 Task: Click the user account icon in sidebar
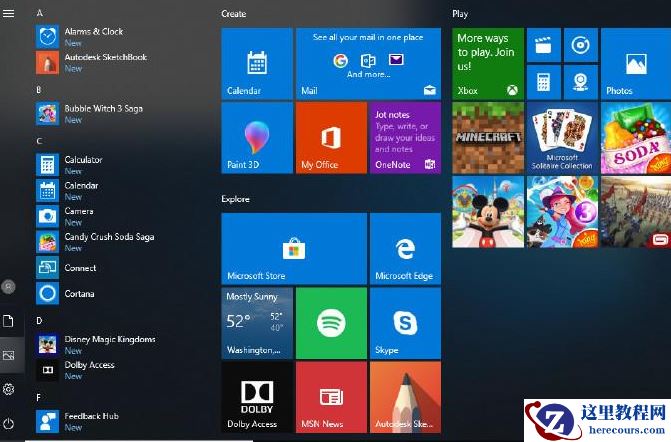9,287
